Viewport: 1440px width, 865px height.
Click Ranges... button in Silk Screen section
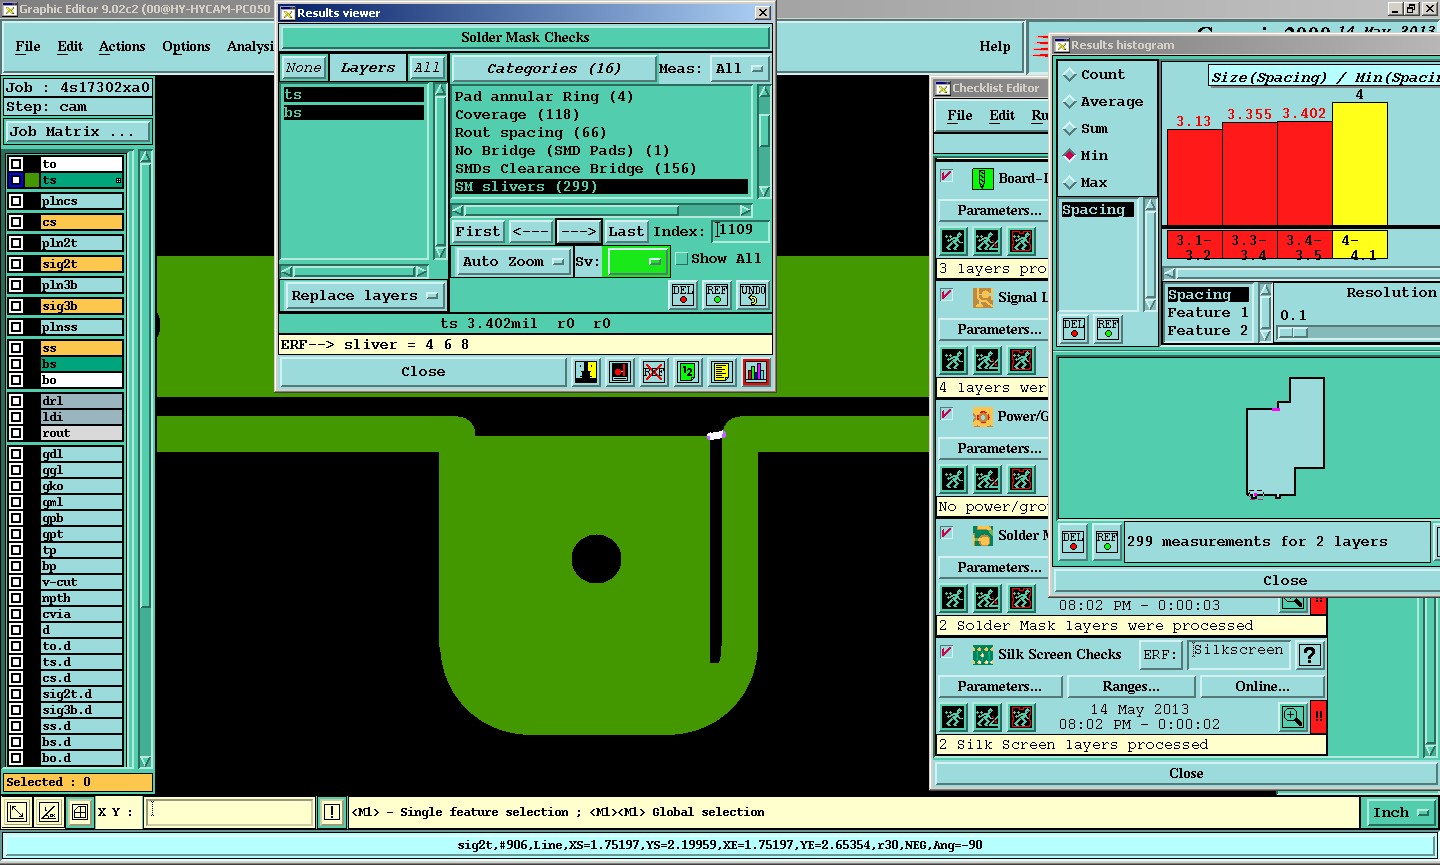click(1131, 687)
